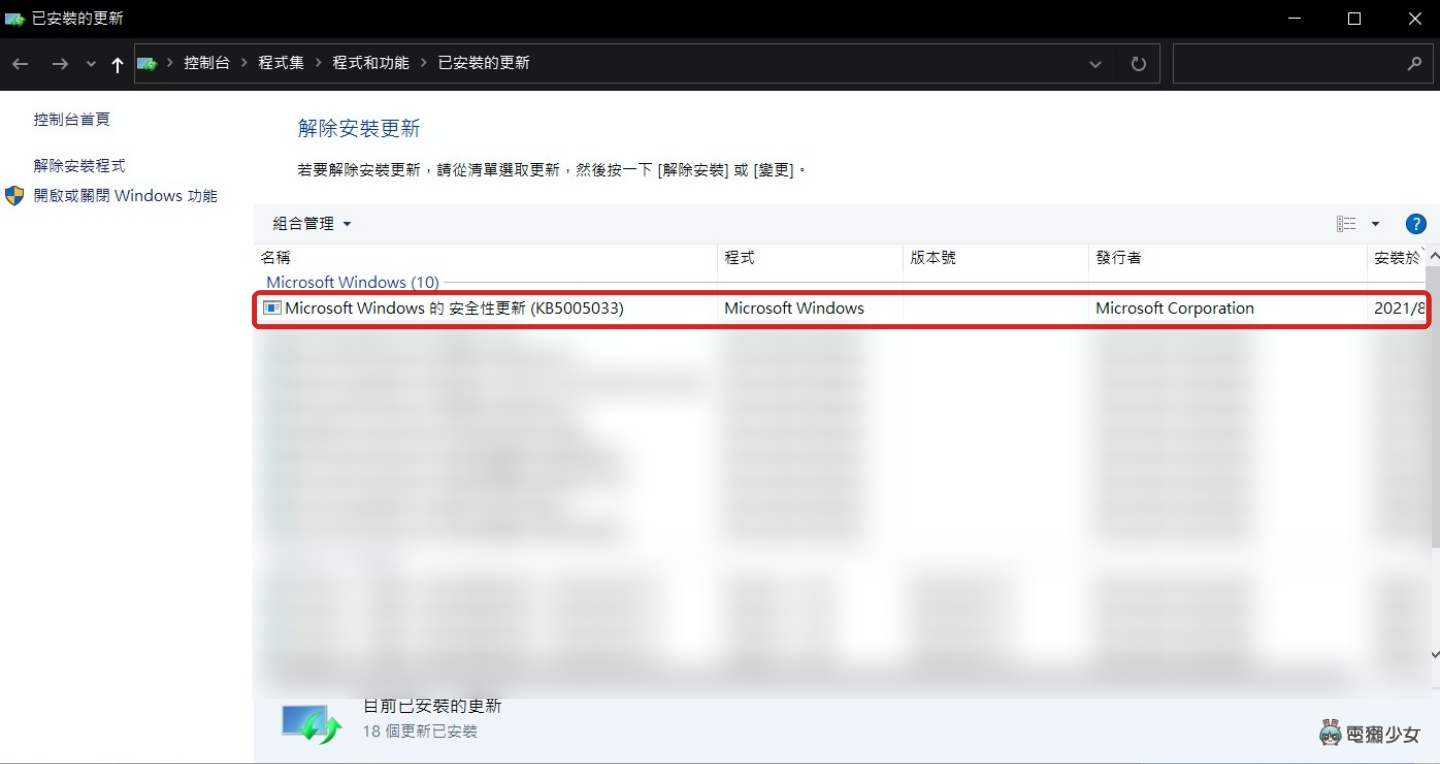Image resolution: width=1440 pixels, height=764 pixels.
Task: Open 程式集 breadcrumb
Action: (x=280, y=63)
